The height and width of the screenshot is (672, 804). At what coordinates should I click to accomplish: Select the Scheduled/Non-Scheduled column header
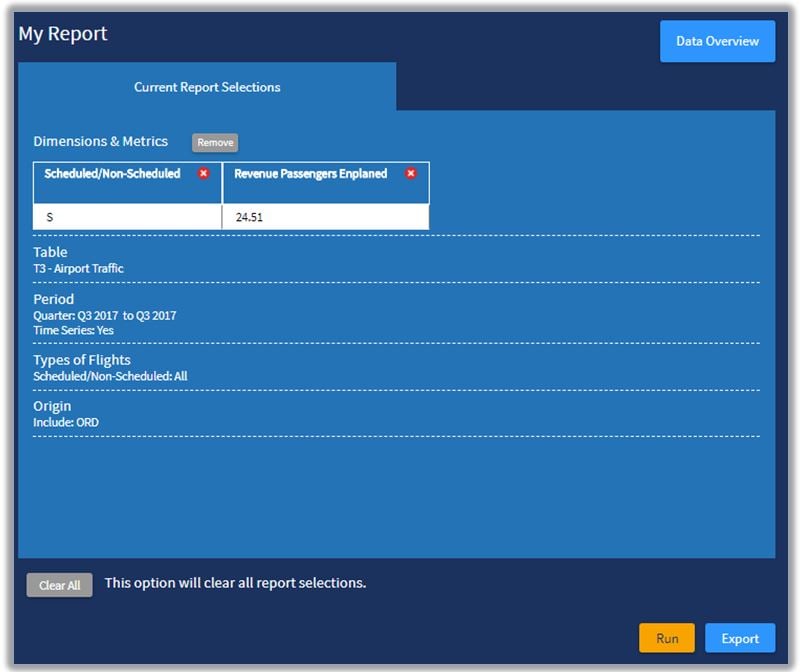112,174
